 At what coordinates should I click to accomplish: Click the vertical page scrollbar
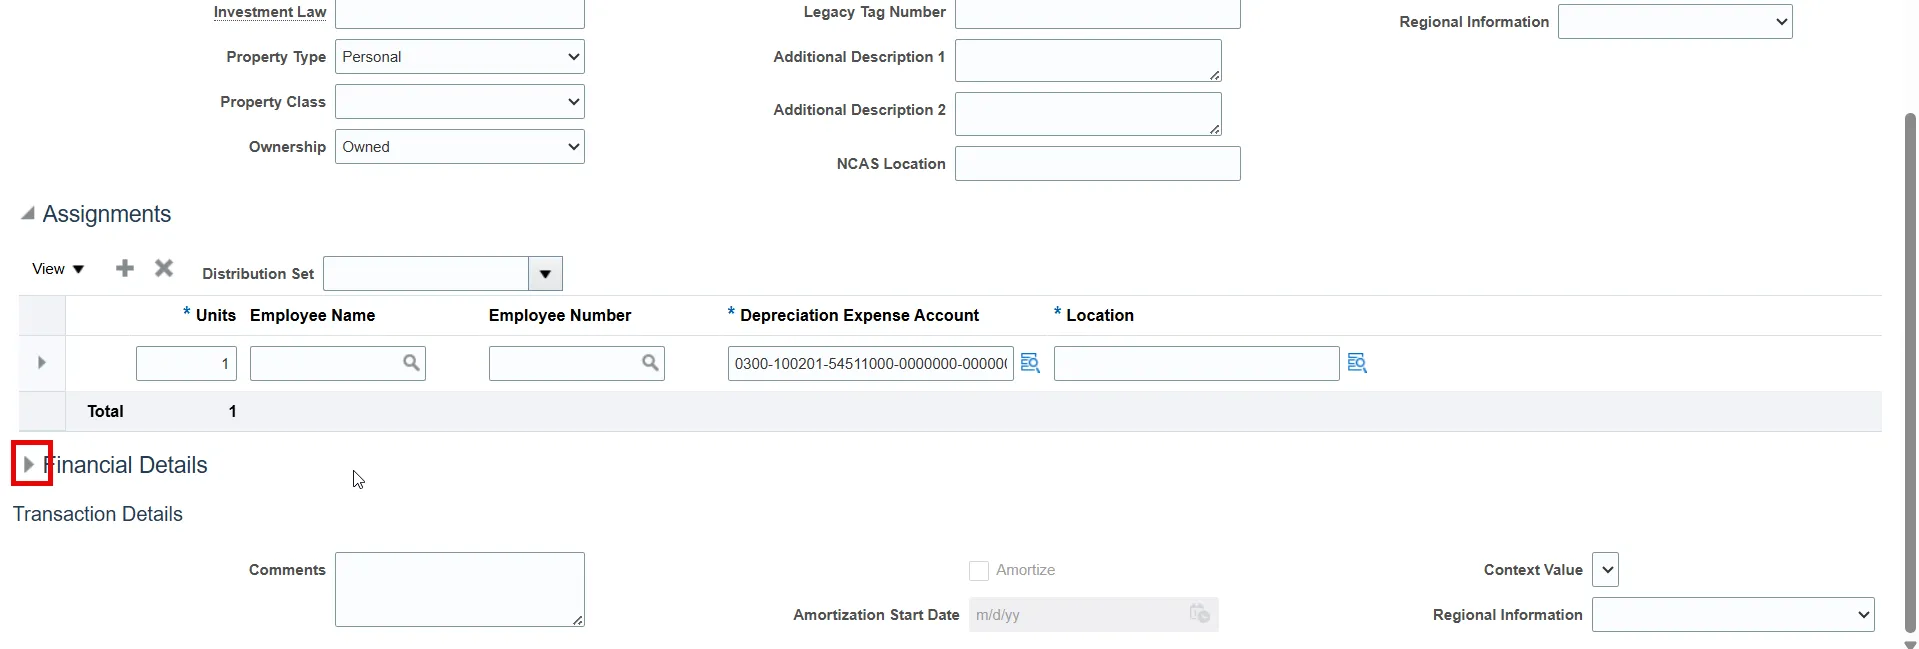1909,370
